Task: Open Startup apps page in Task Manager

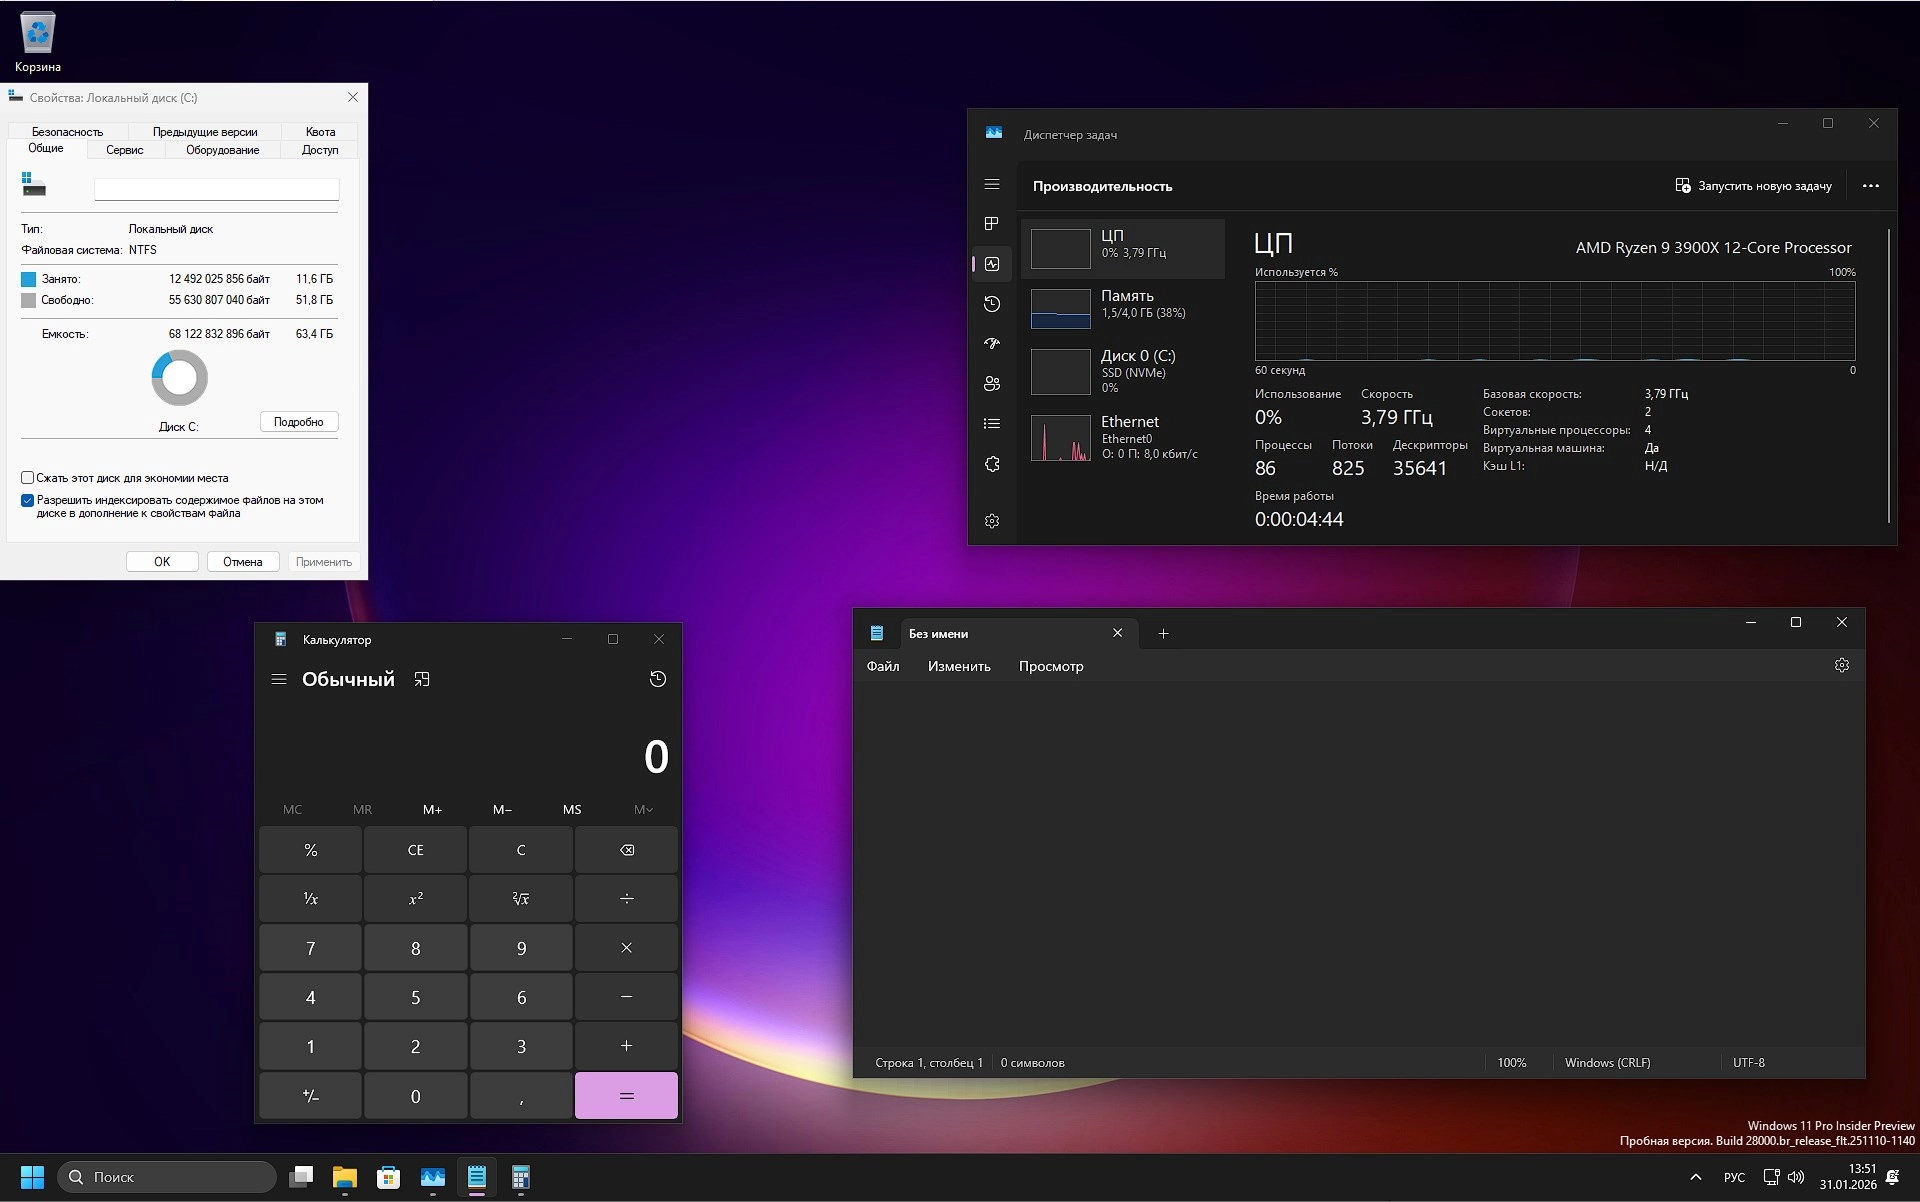Action: point(992,344)
